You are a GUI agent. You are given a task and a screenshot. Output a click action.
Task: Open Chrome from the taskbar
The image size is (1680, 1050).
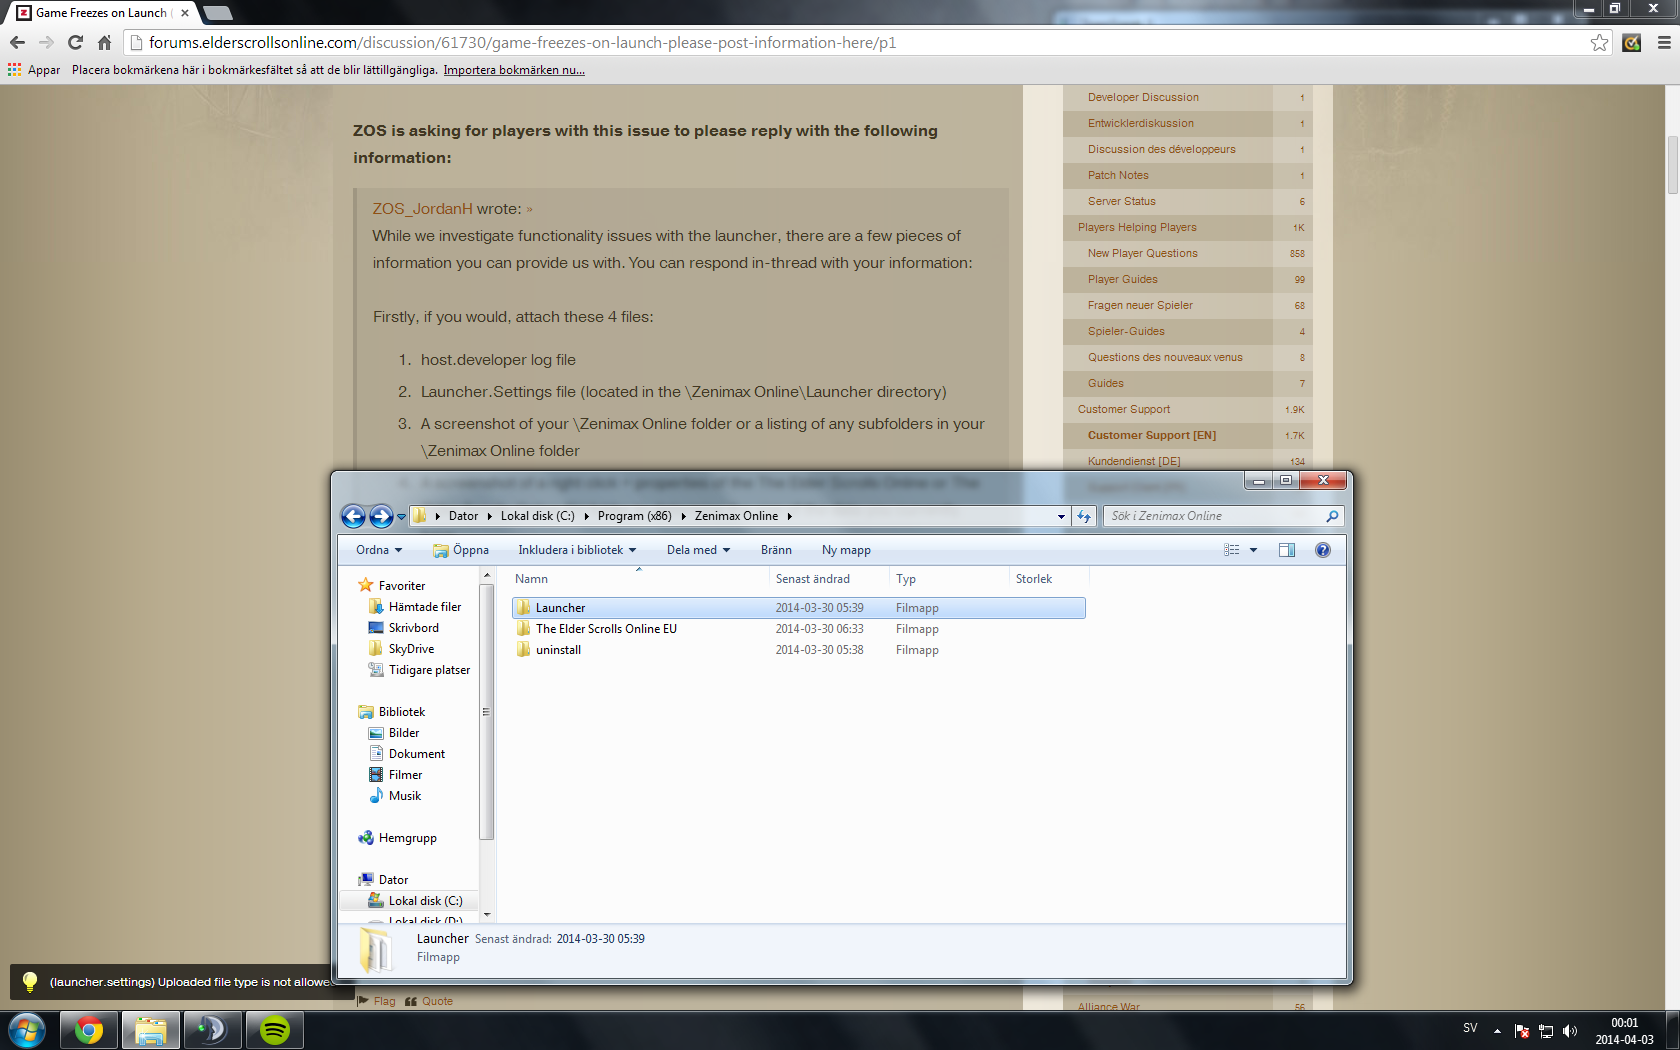click(x=89, y=1030)
